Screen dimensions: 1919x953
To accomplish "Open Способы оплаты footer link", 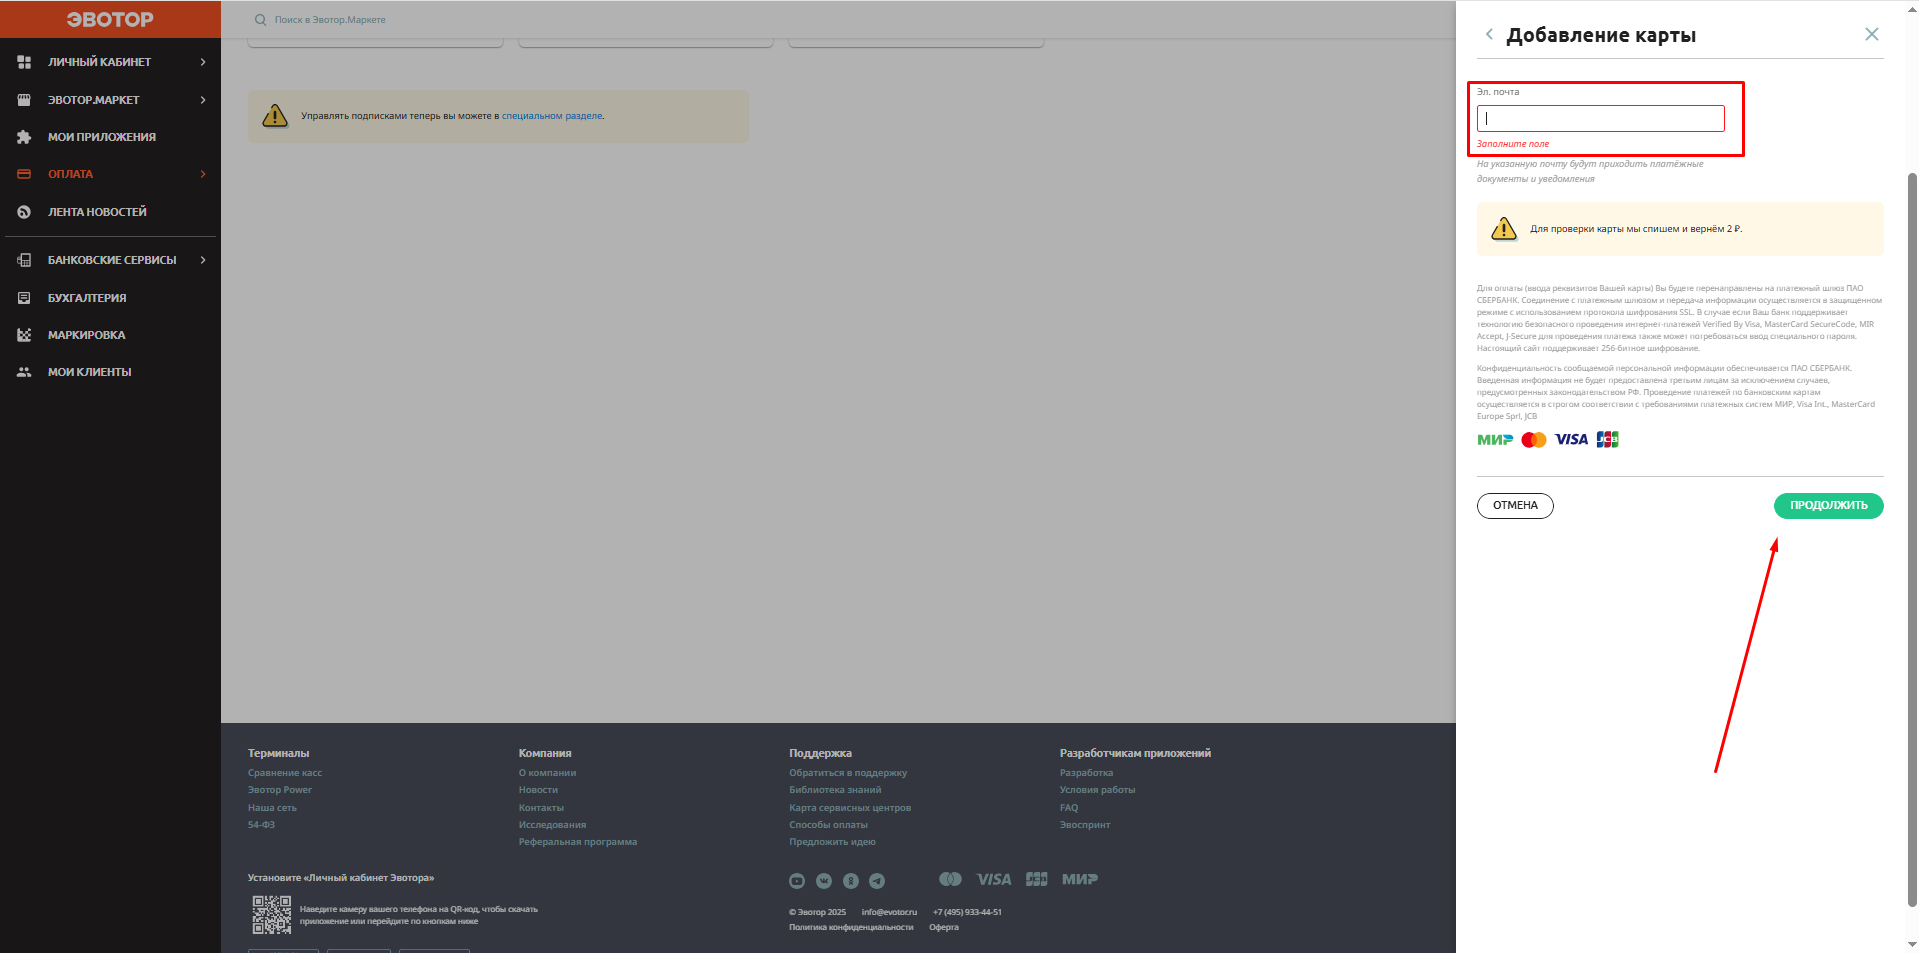I will click(x=828, y=825).
